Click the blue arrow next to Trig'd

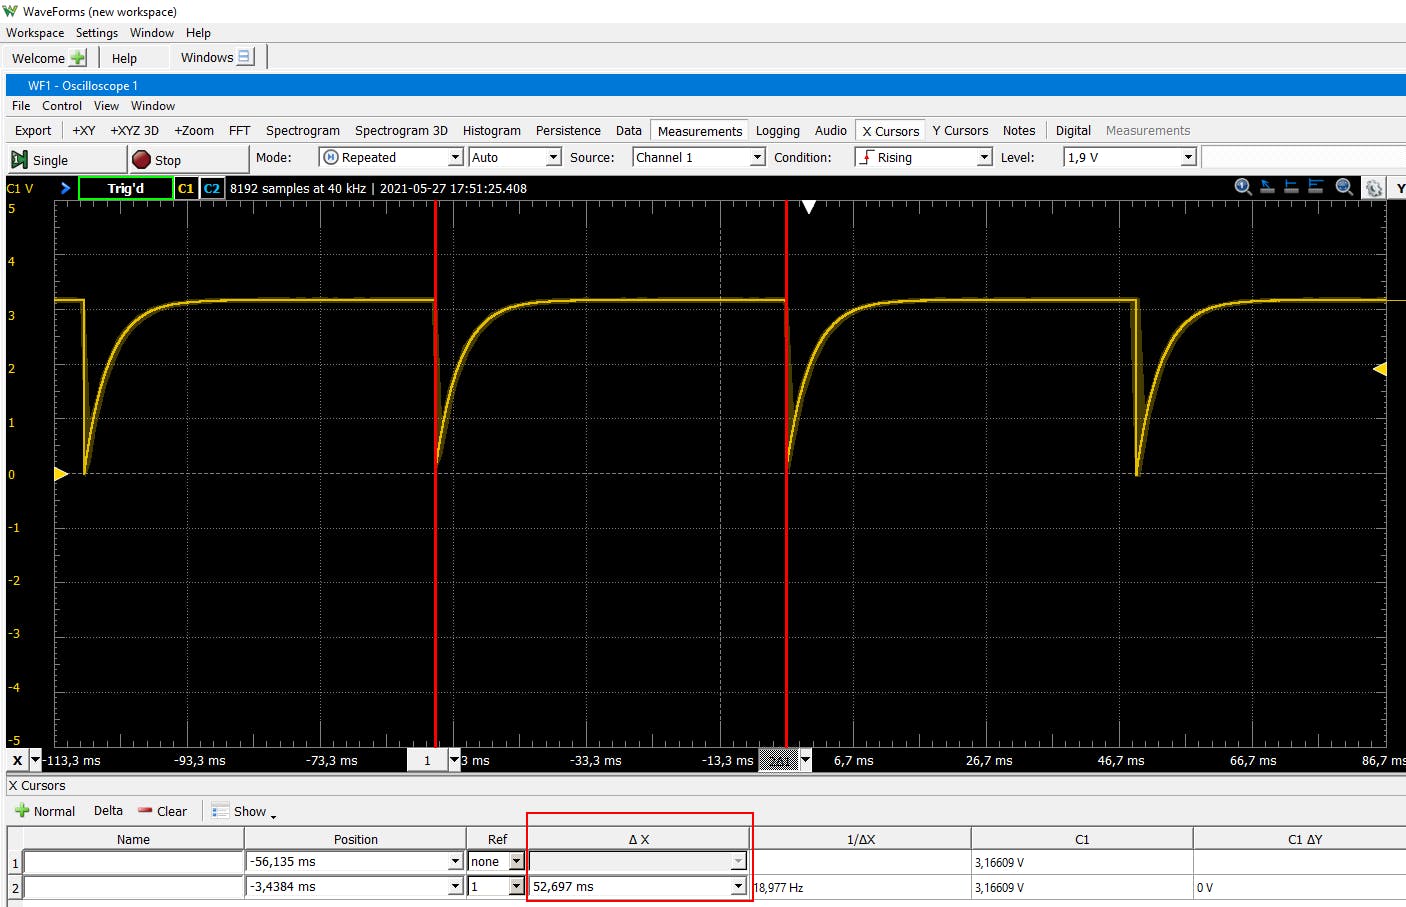click(65, 188)
